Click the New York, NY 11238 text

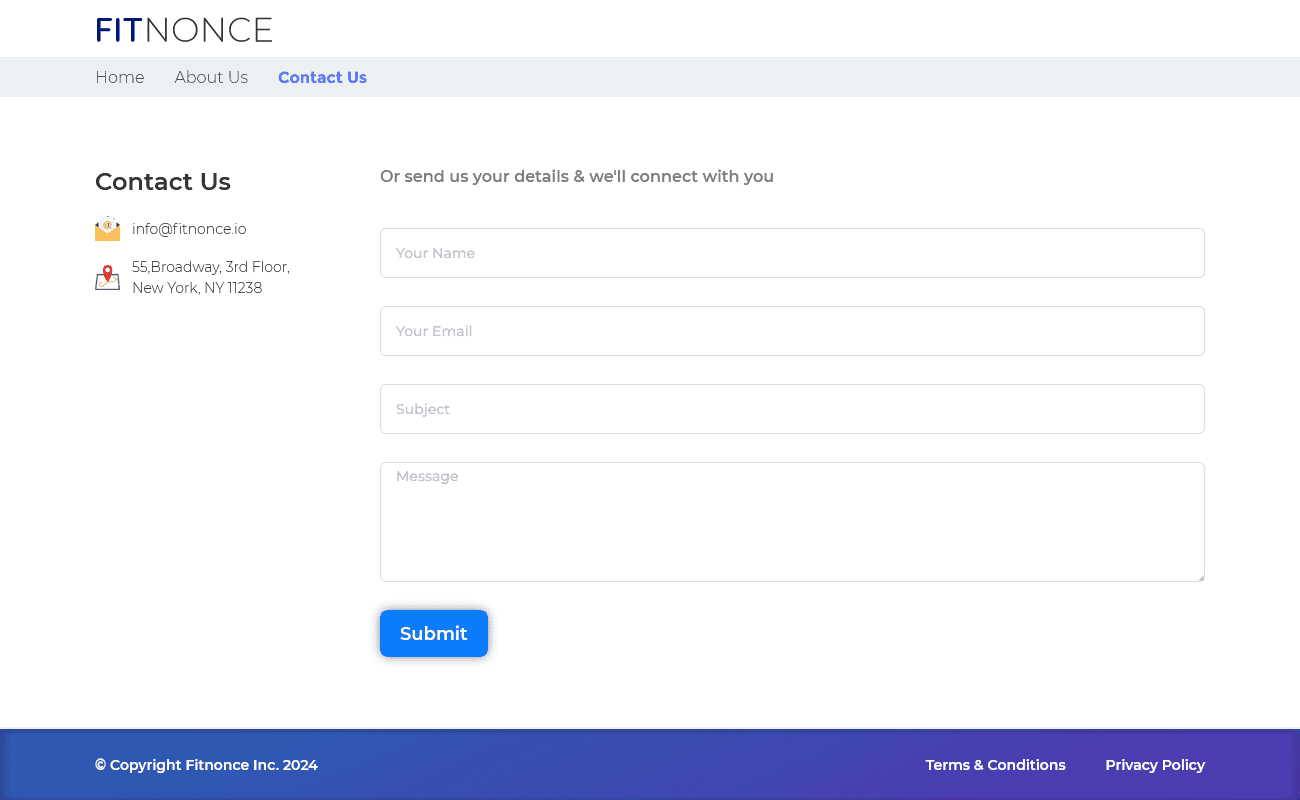coord(197,288)
